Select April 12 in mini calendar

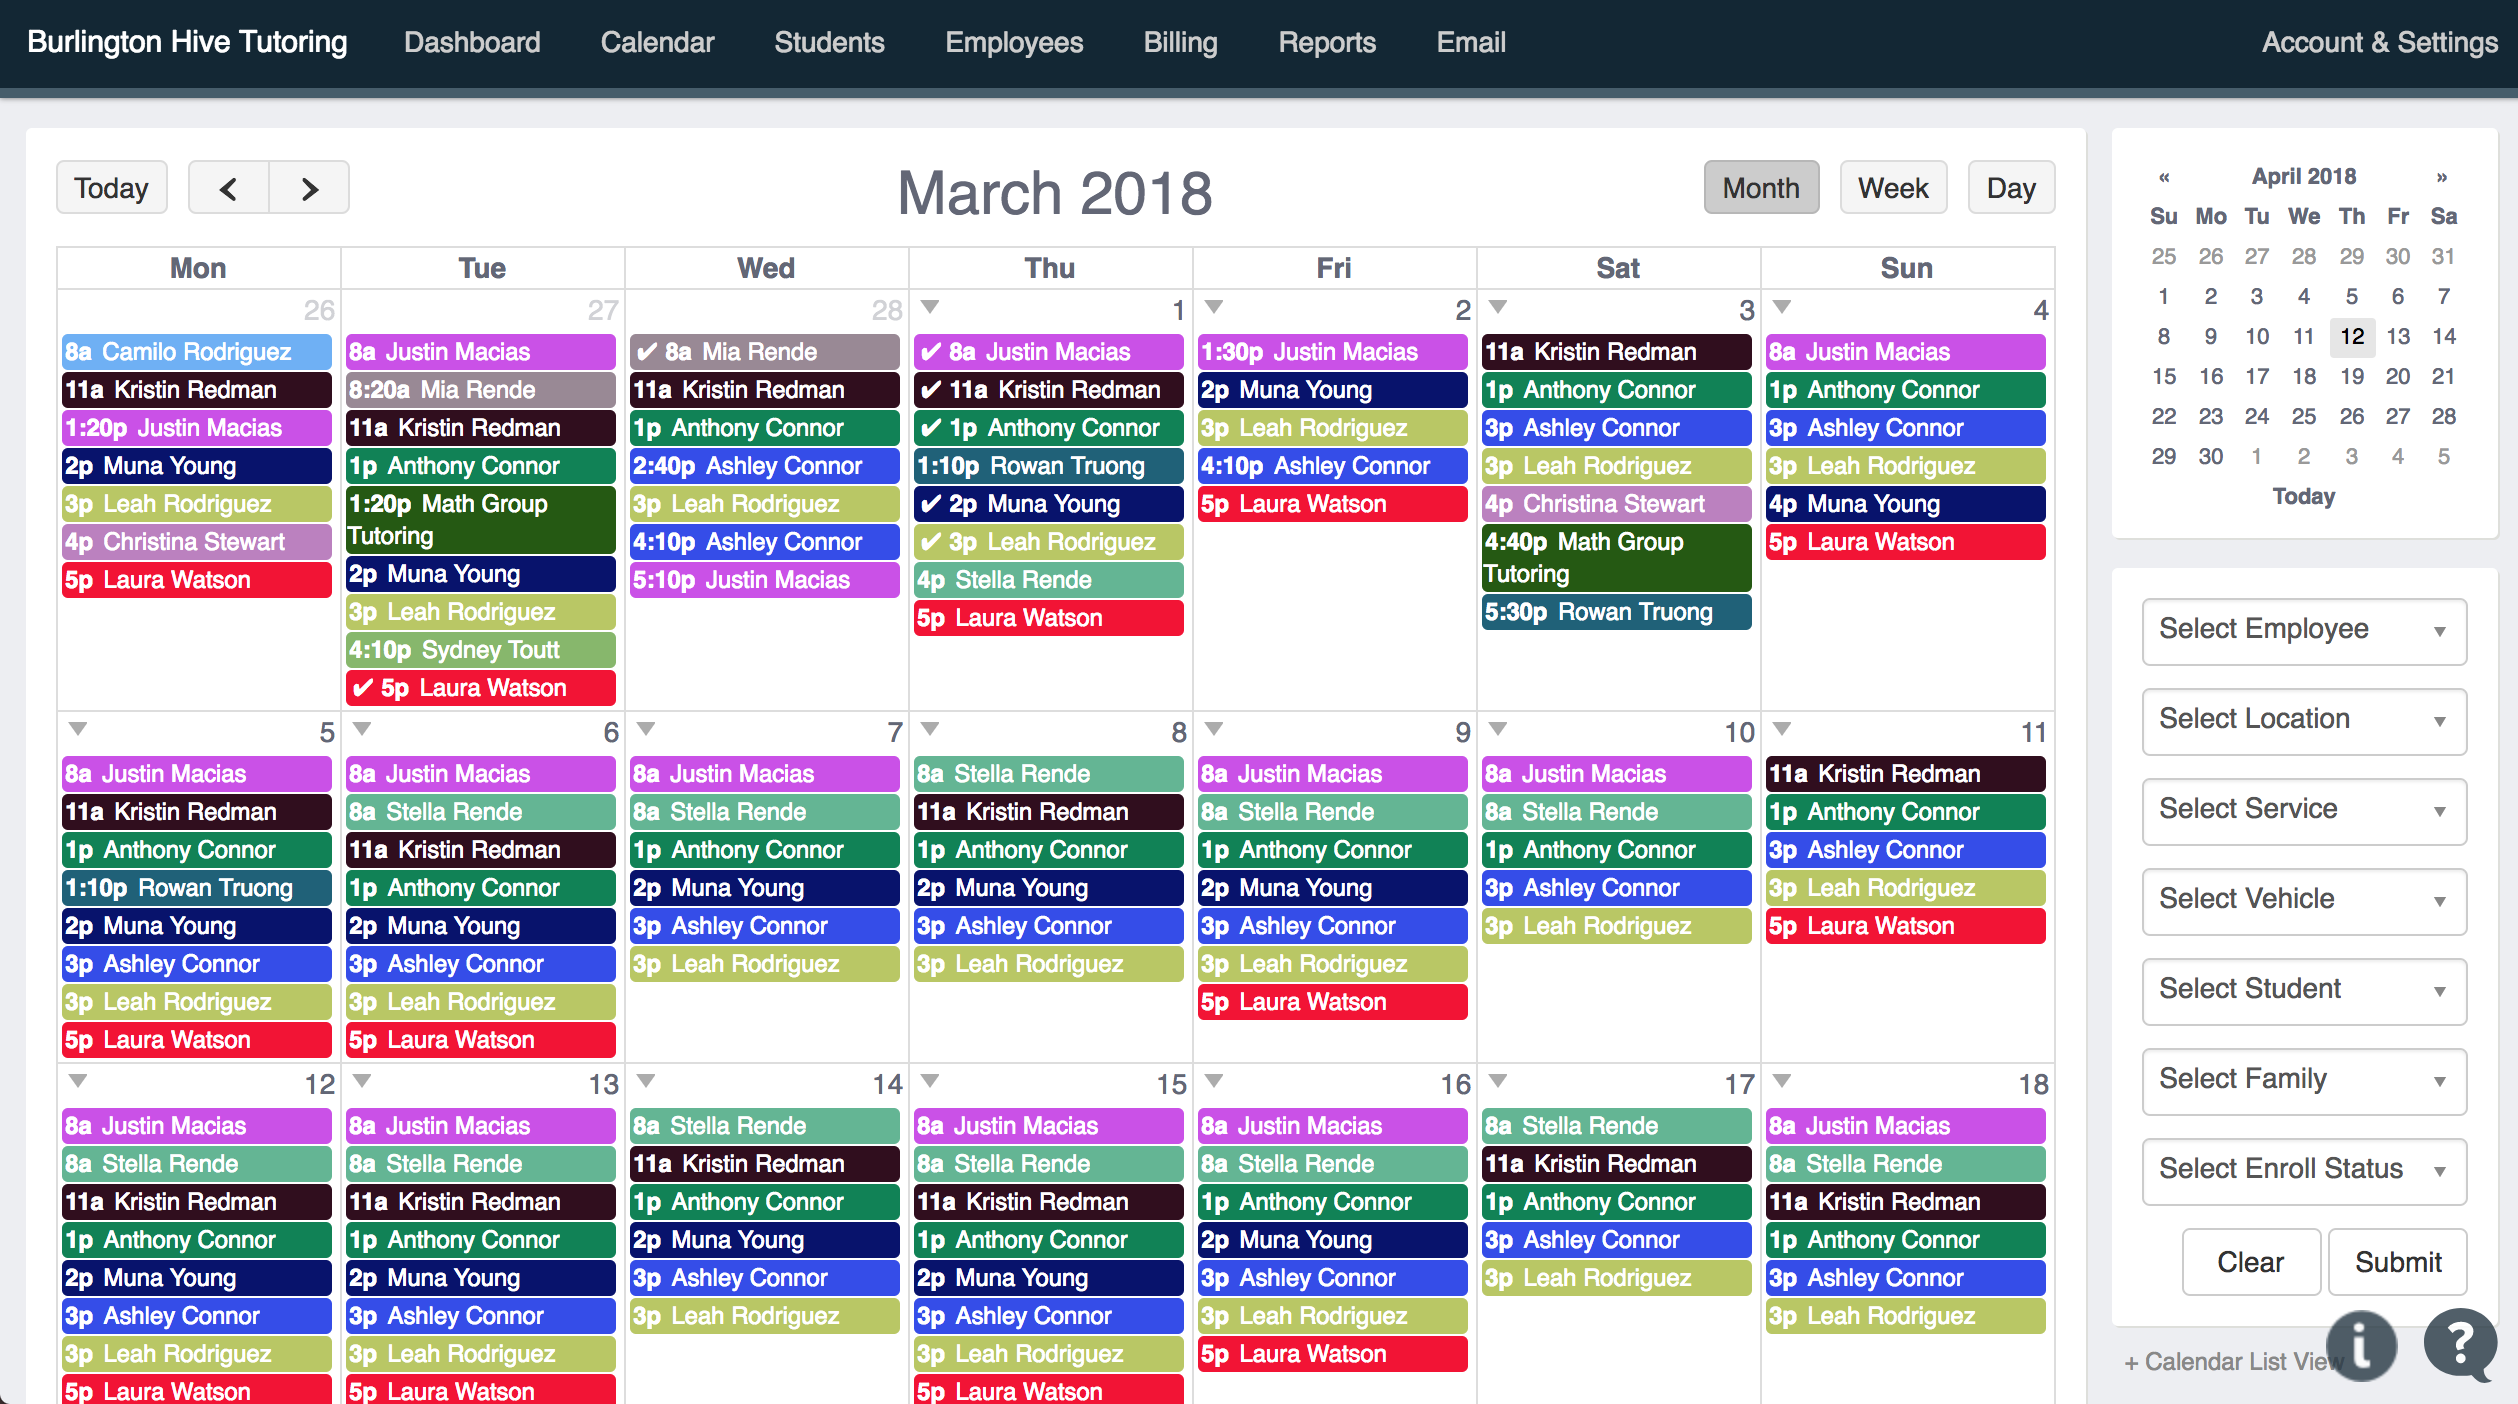[2352, 336]
